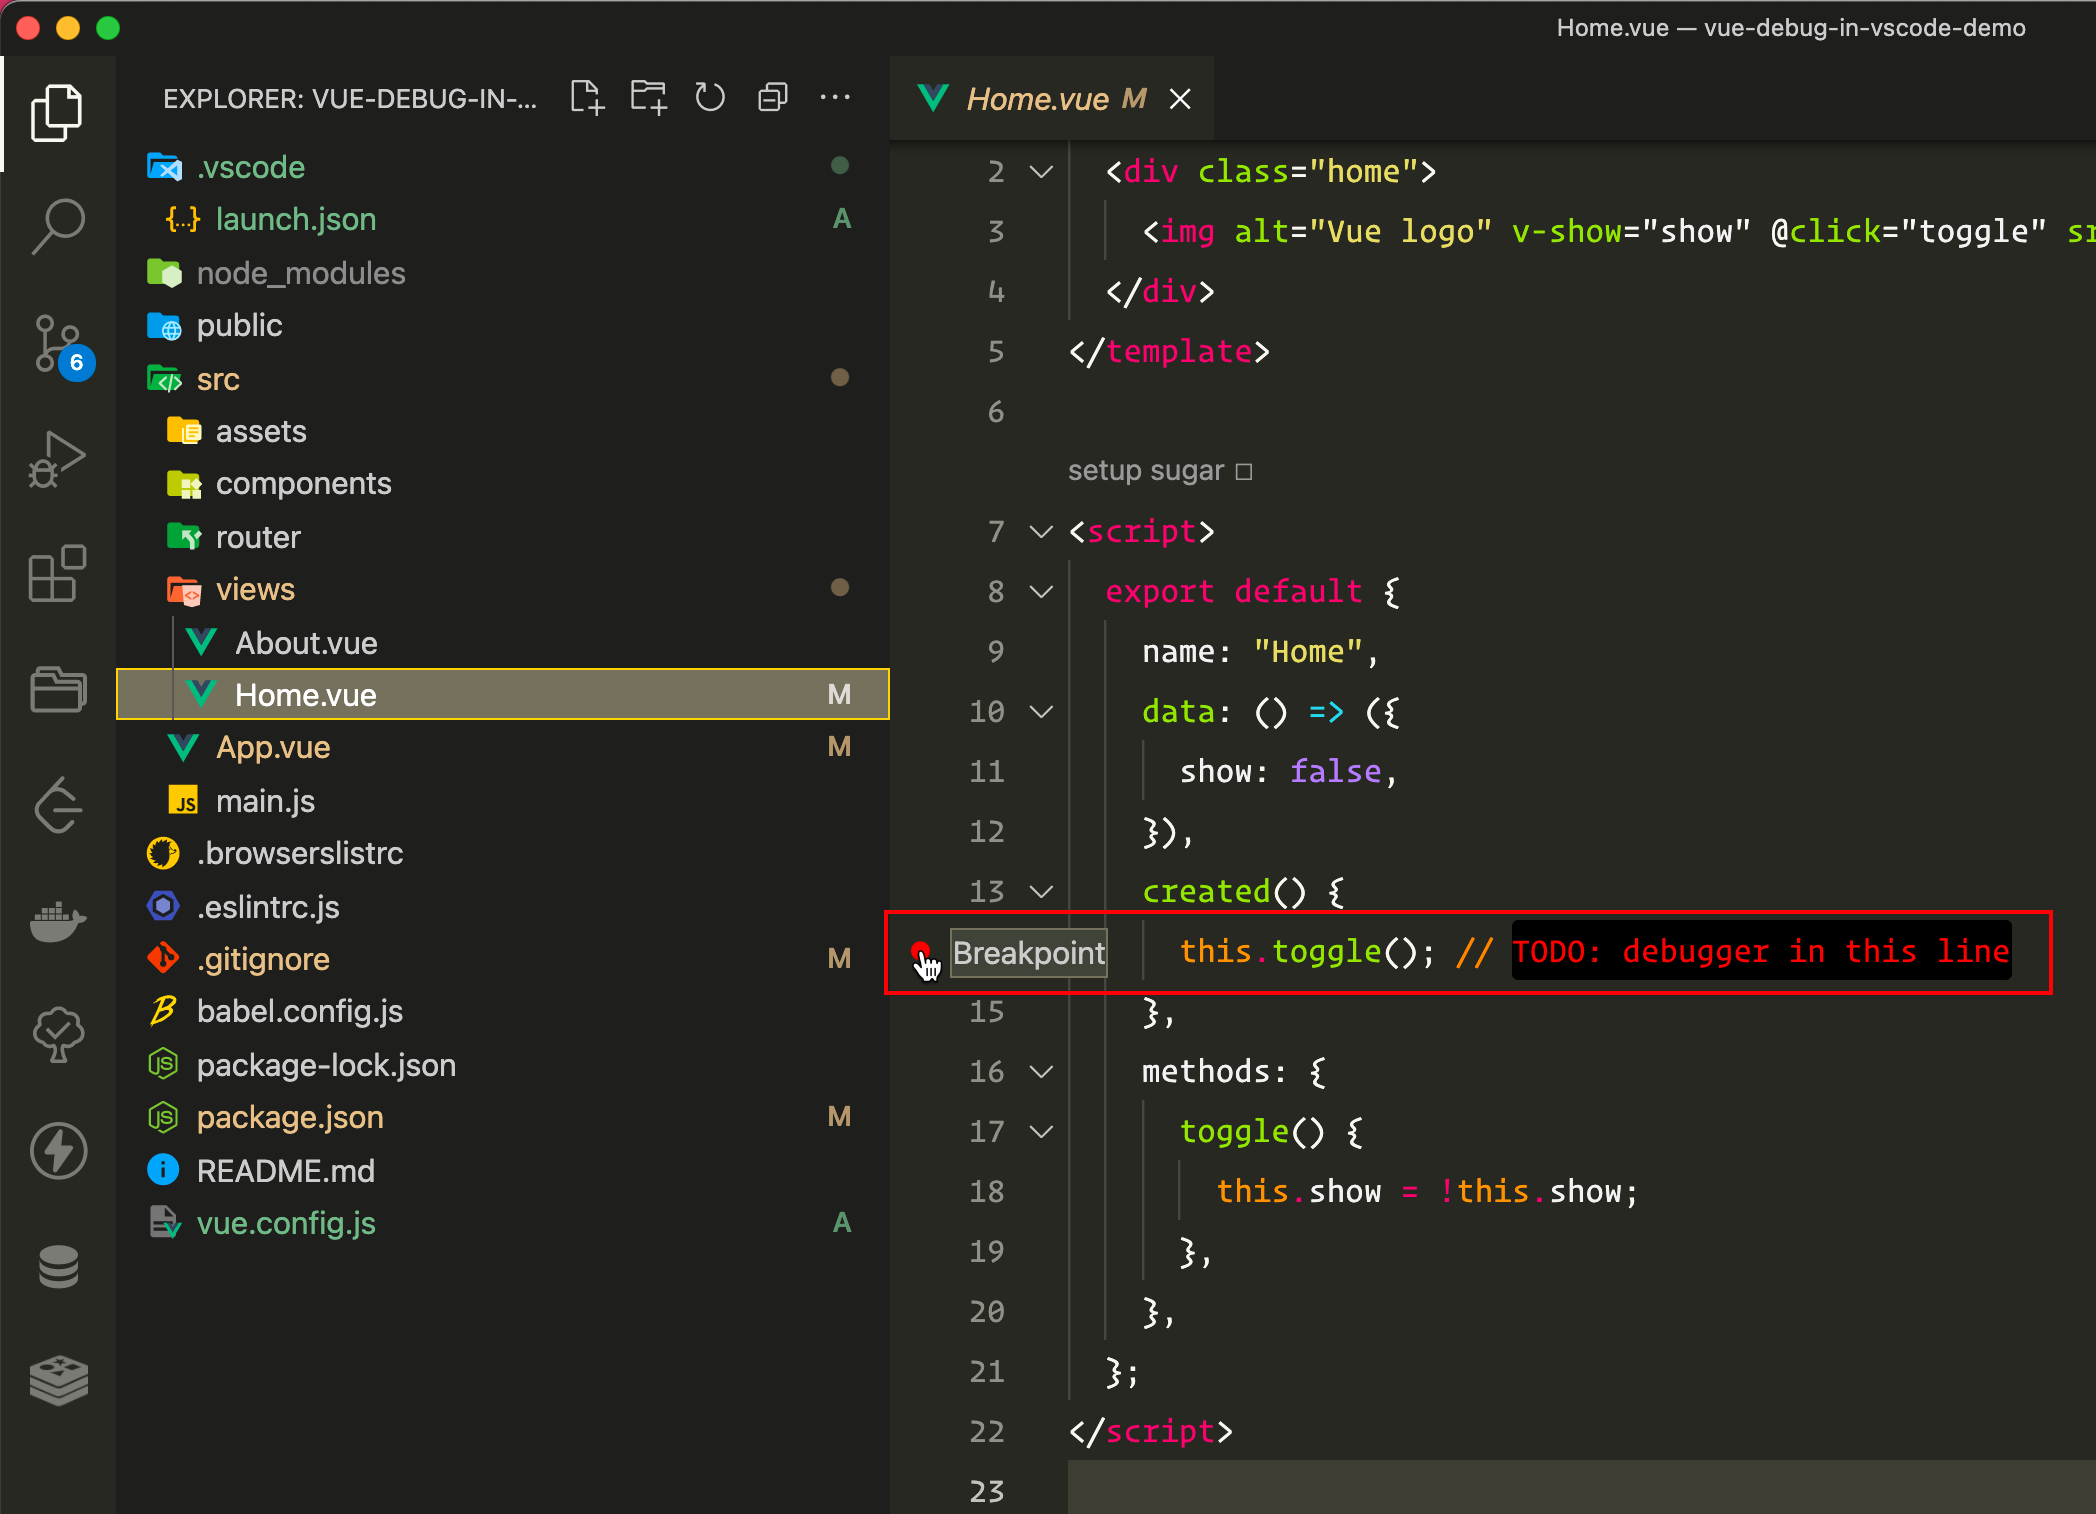The image size is (2096, 1514).
Task: Open babel.config.js in the Explorer
Action: click(x=503, y=1011)
